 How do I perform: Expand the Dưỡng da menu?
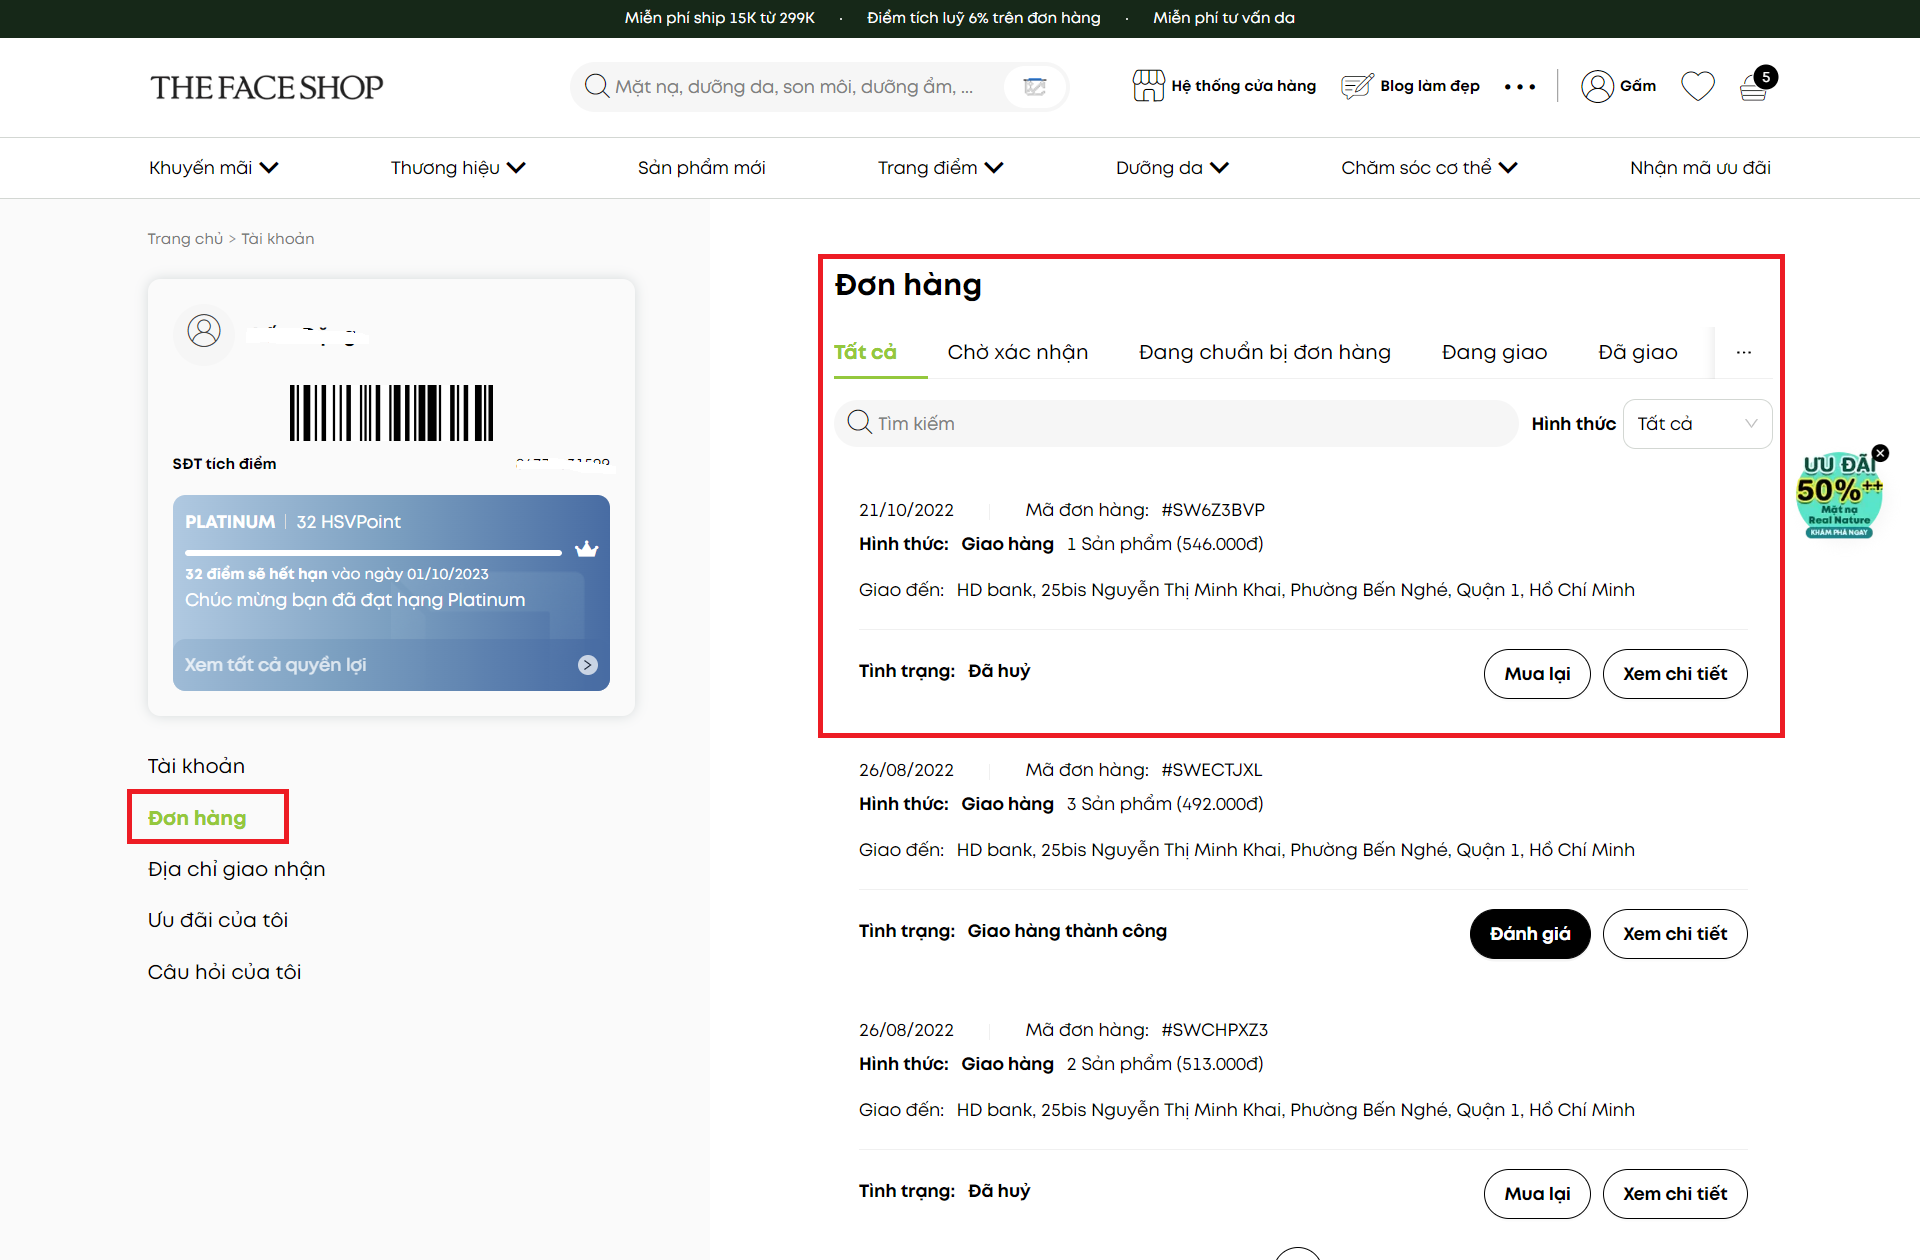click(x=1172, y=168)
